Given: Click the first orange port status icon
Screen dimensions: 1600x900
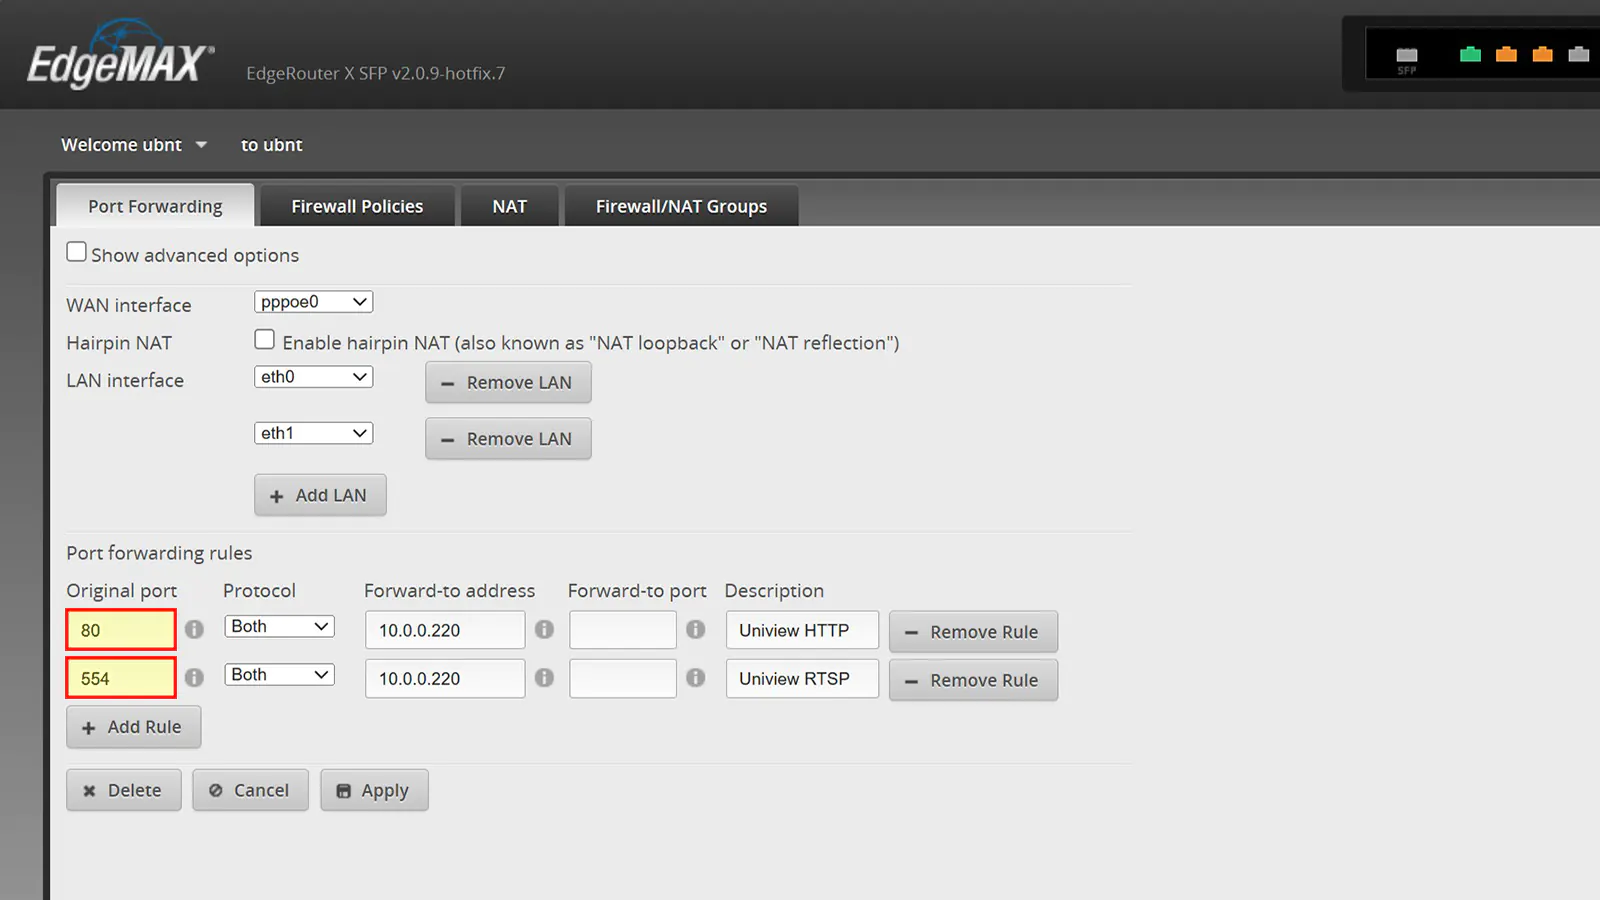Looking at the screenshot, I should coord(1506,54).
